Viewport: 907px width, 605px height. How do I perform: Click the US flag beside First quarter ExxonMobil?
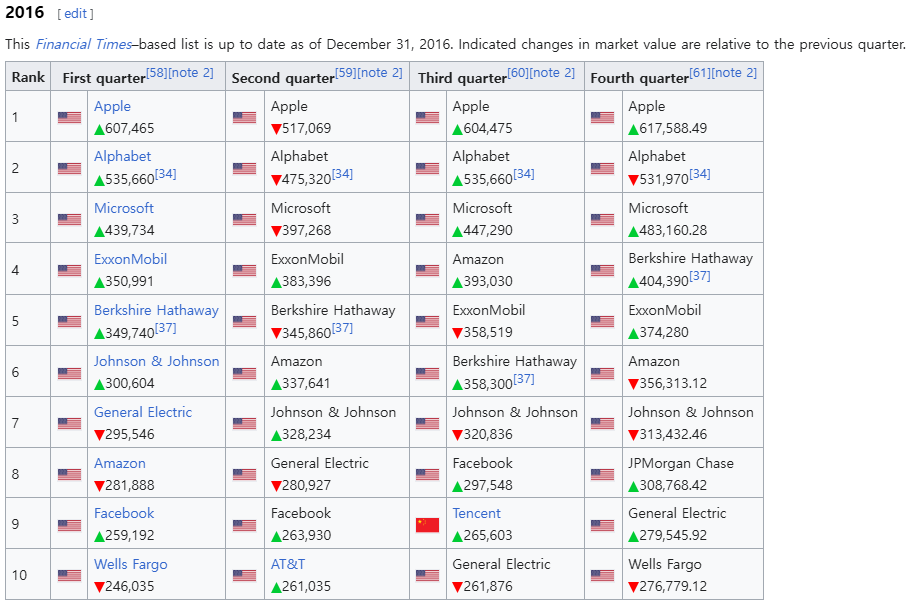[x=69, y=270]
